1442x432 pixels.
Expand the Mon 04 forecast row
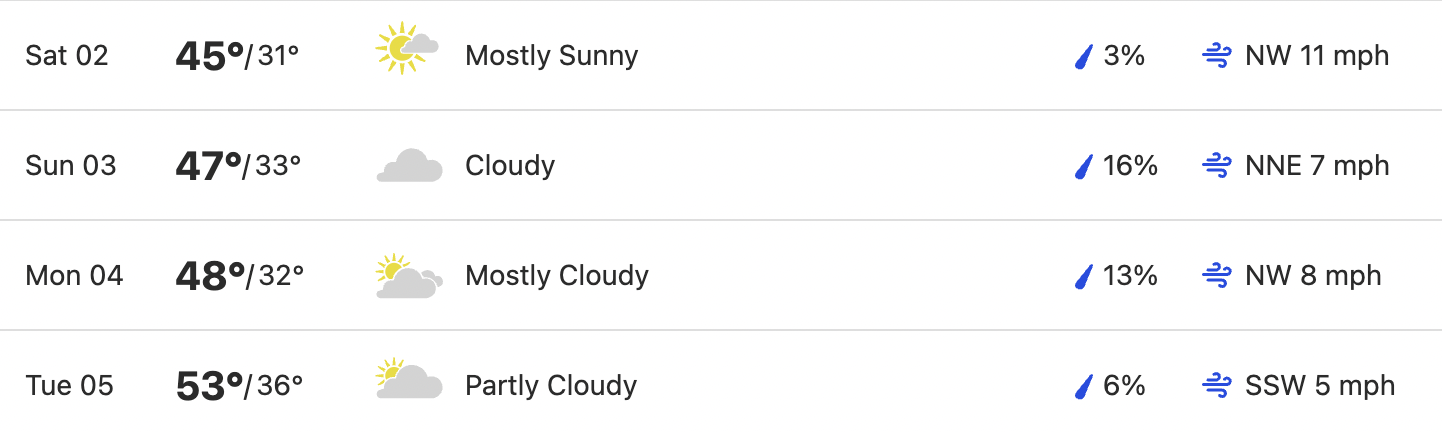721,275
